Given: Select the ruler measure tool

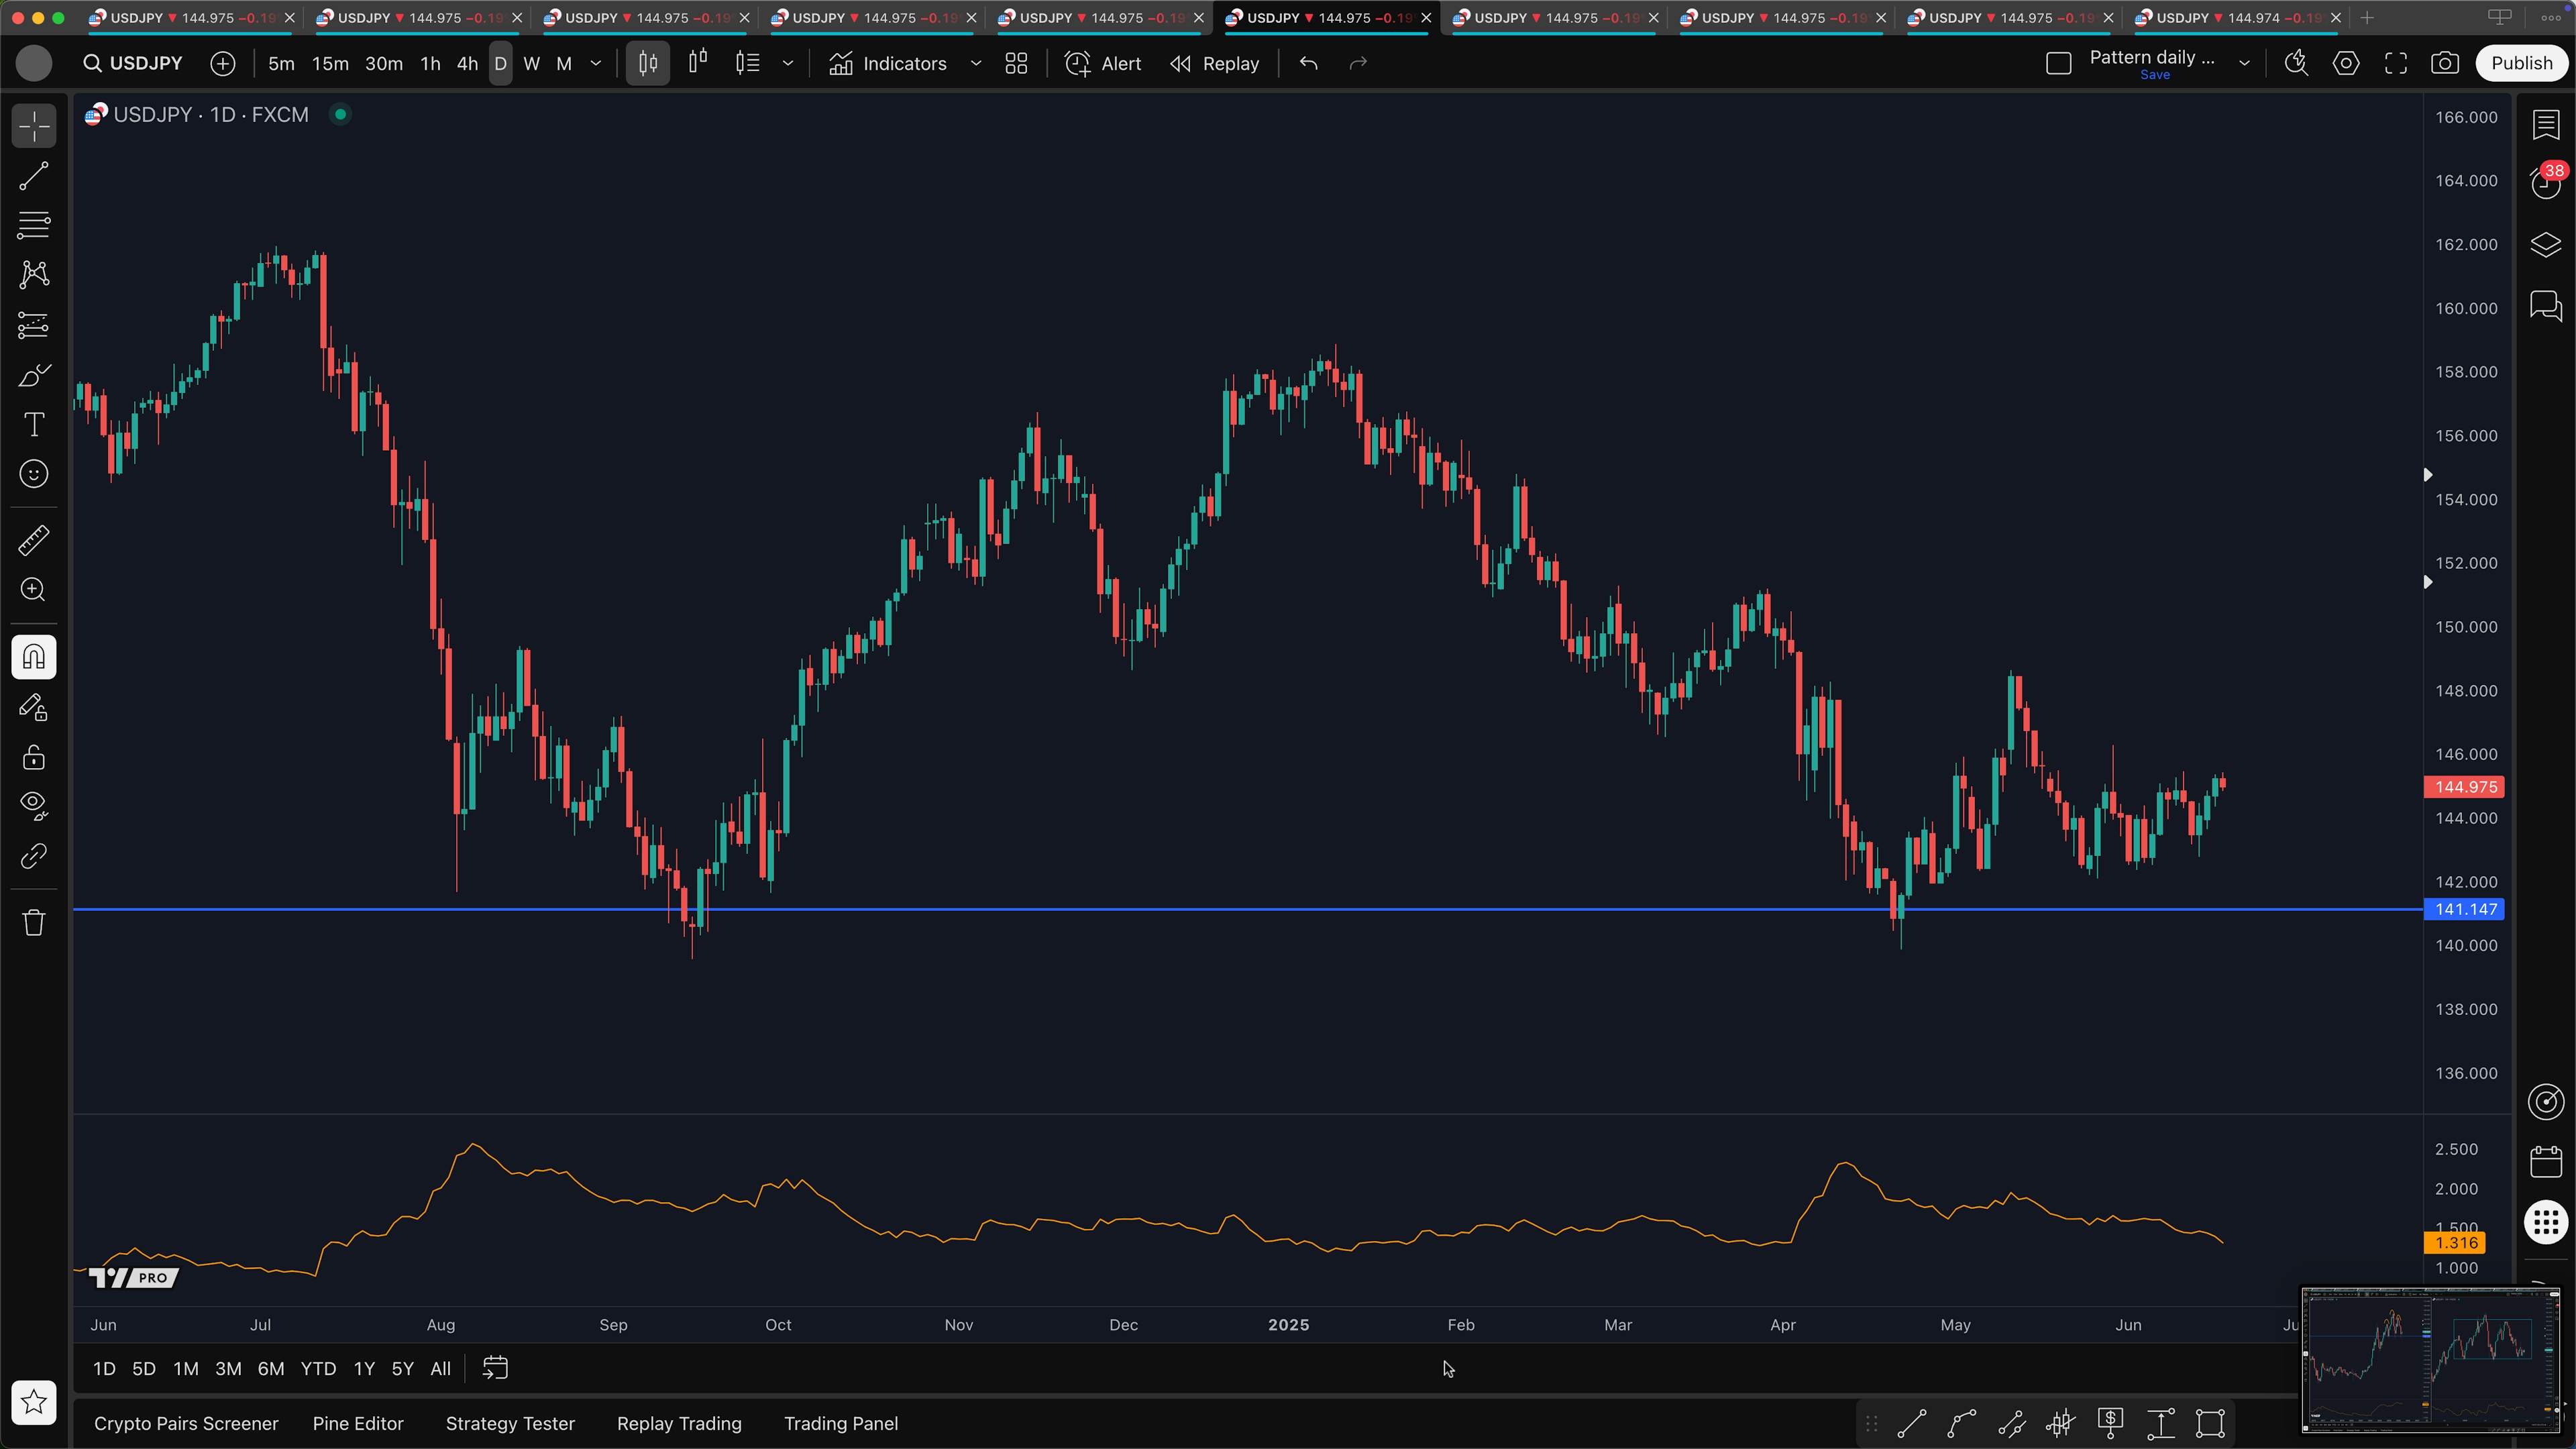Looking at the screenshot, I should coord(33,541).
